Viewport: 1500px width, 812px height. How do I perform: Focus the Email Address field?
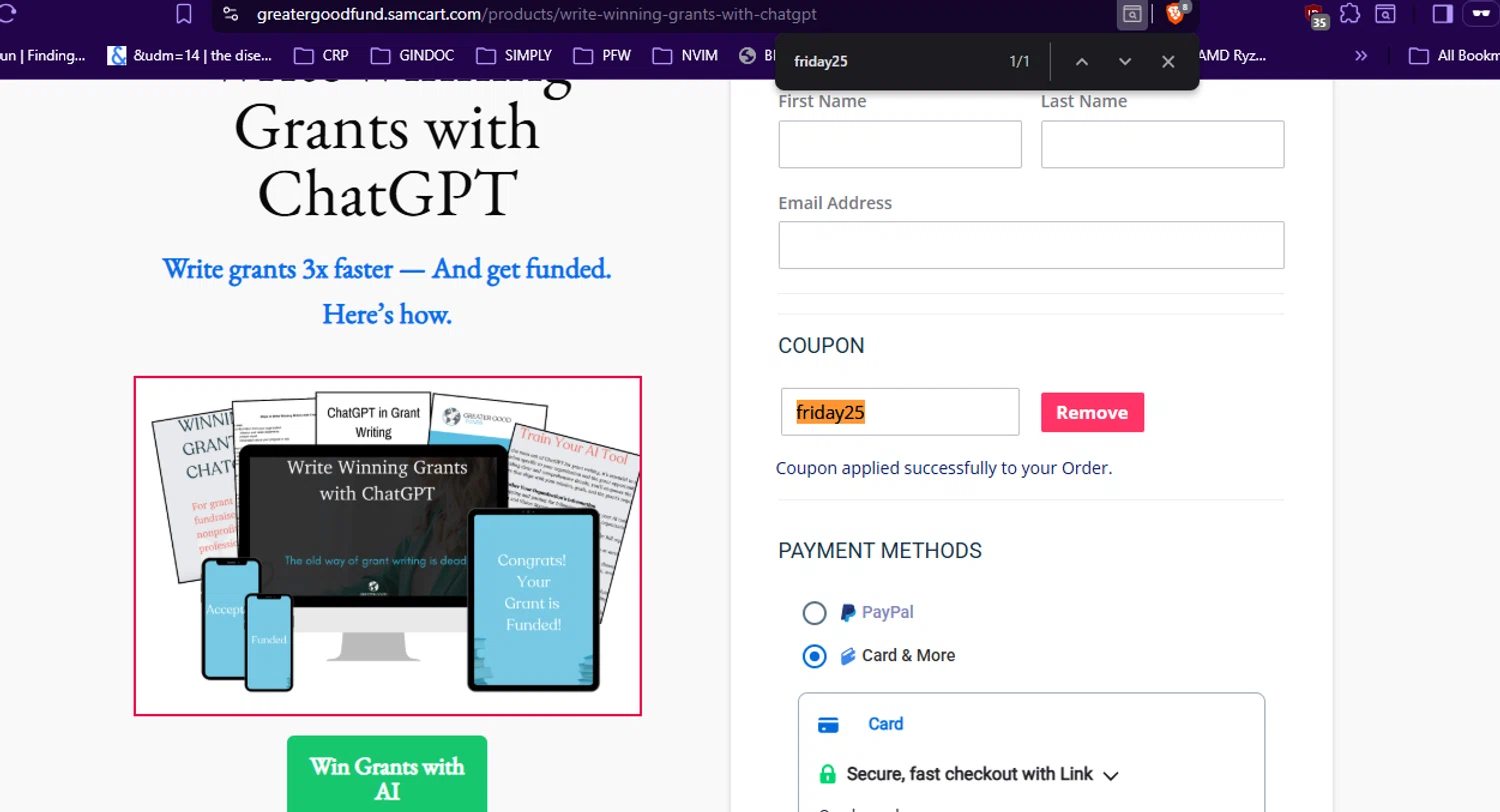coord(1031,245)
